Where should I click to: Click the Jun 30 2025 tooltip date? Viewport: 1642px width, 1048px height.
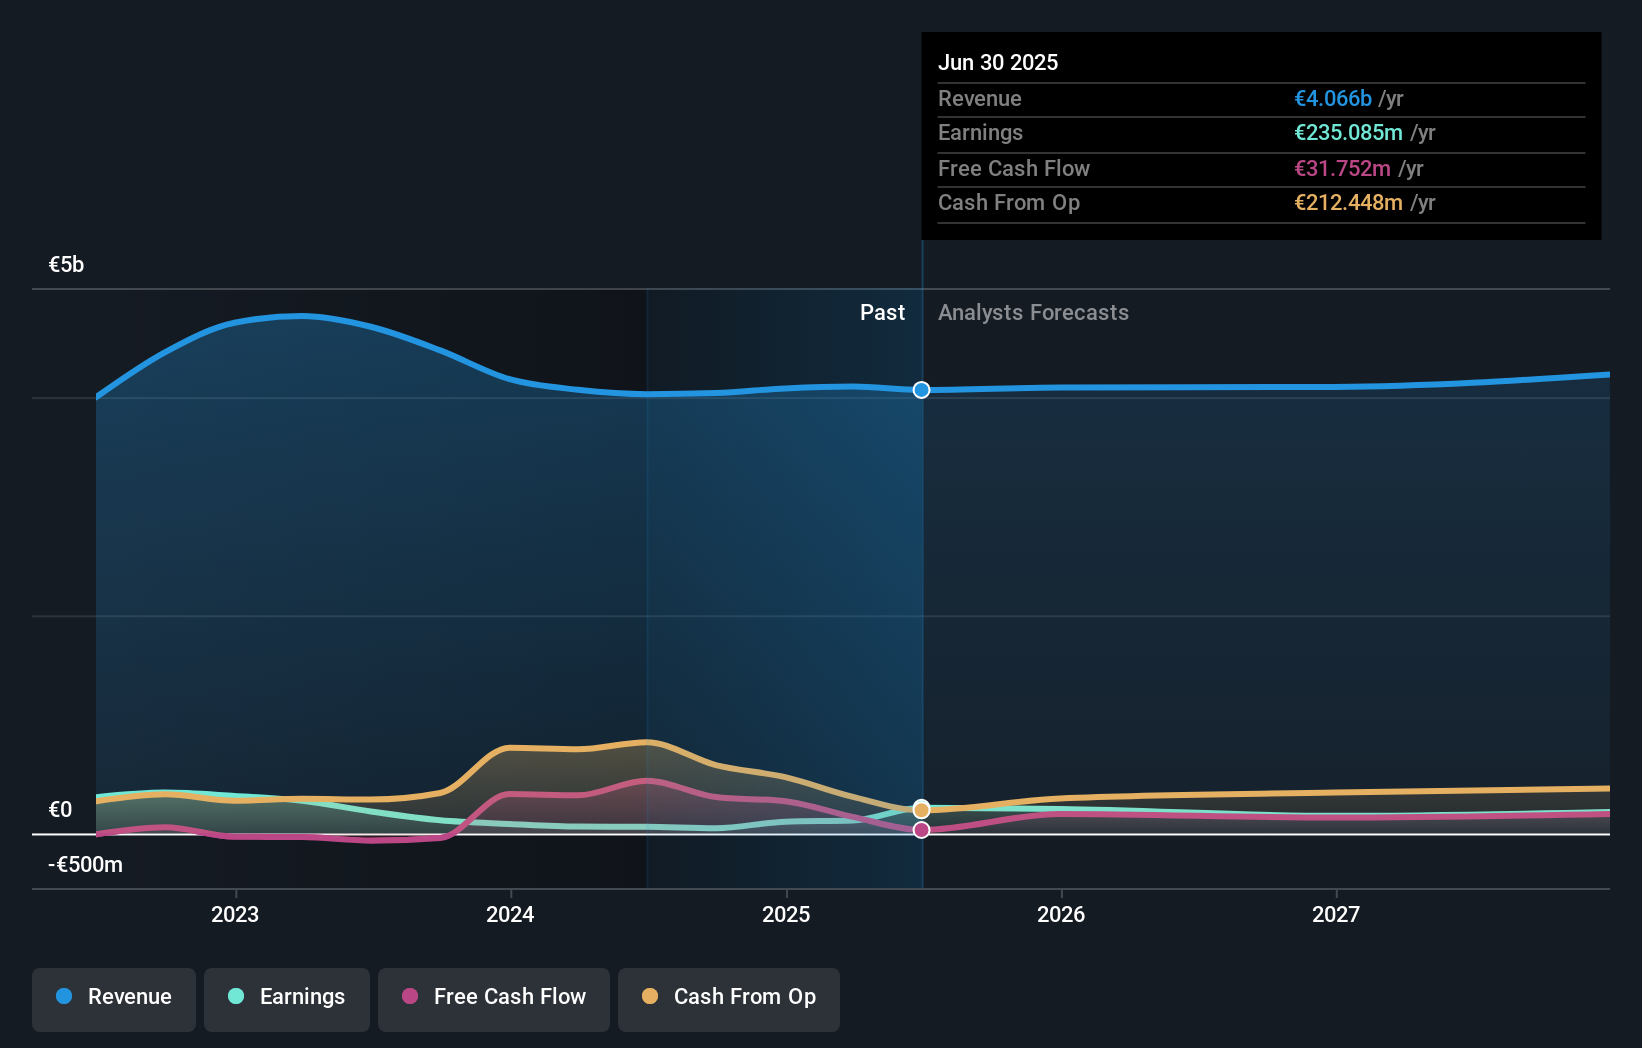[998, 62]
